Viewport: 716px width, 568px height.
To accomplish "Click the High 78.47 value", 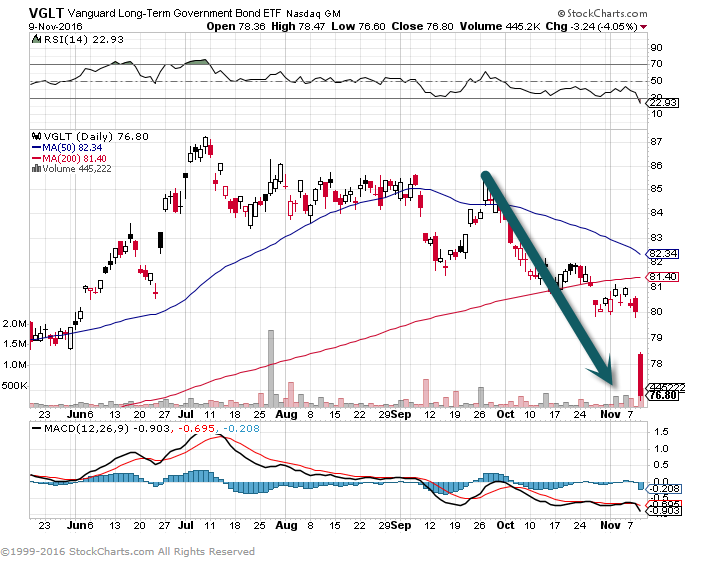I will coord(298,26).
